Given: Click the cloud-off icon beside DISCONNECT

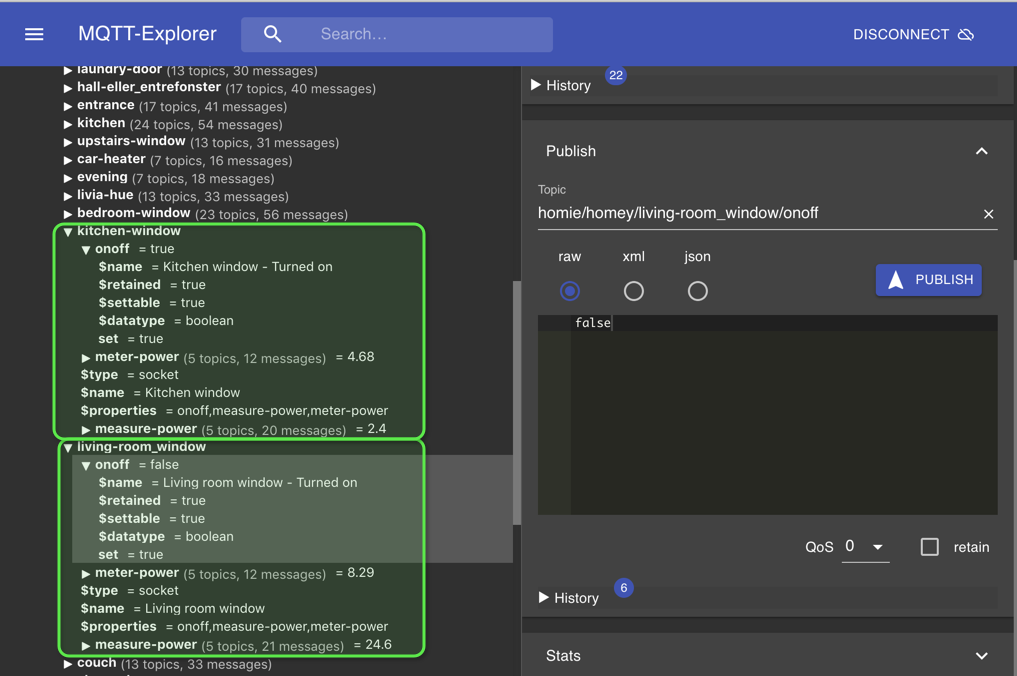Looking at the screenshot, I should click(966, 34).
